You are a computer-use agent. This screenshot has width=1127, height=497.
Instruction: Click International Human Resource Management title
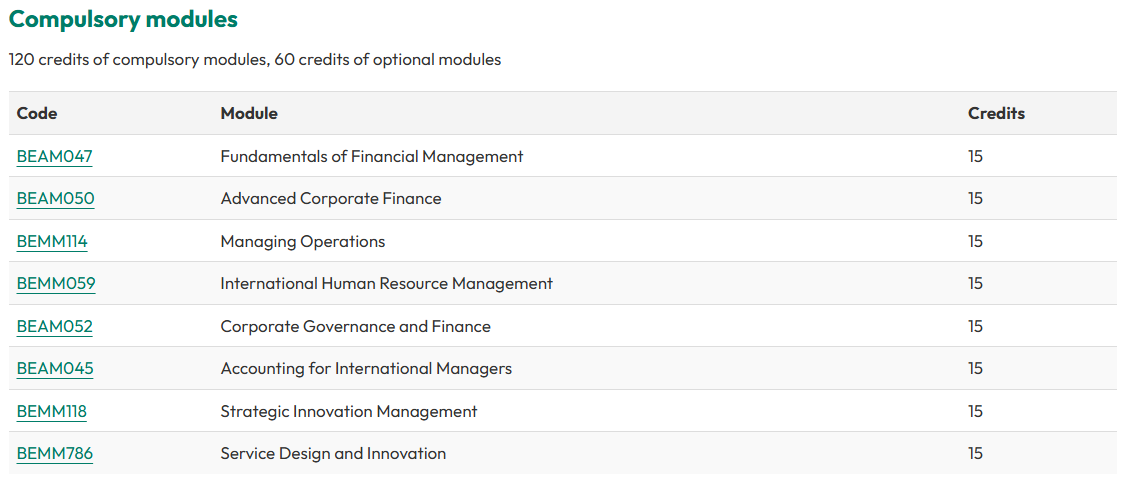(x=386, y=283)
